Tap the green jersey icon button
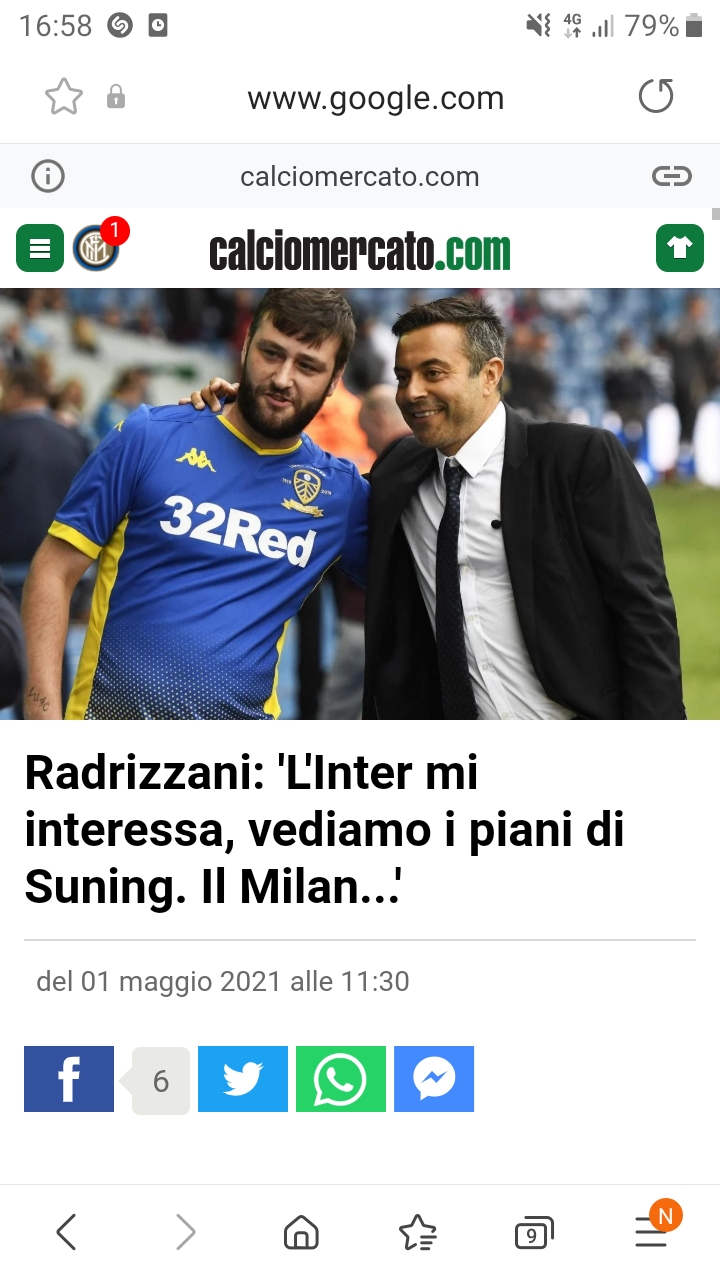 tap(680, 248)
